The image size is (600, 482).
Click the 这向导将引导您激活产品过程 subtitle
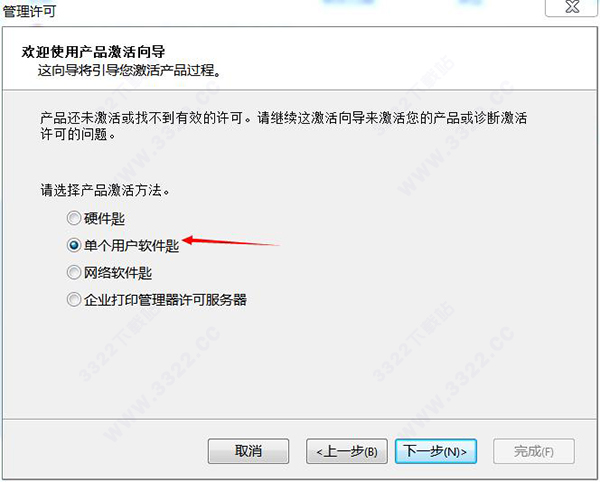tap(129, 70)
